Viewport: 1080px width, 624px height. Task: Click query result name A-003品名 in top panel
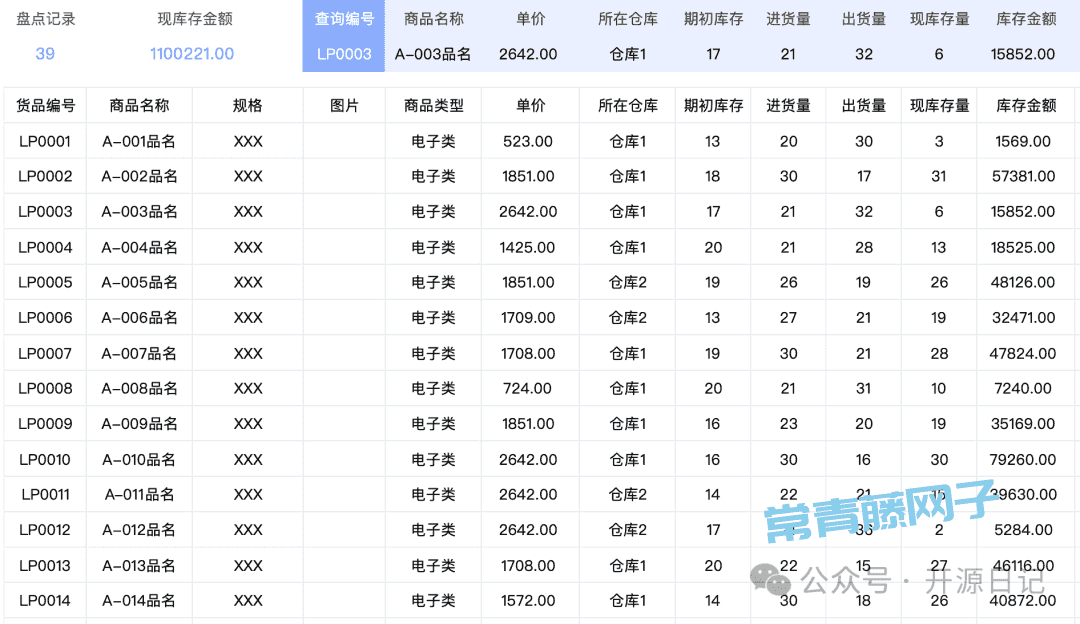pos(433,54)
